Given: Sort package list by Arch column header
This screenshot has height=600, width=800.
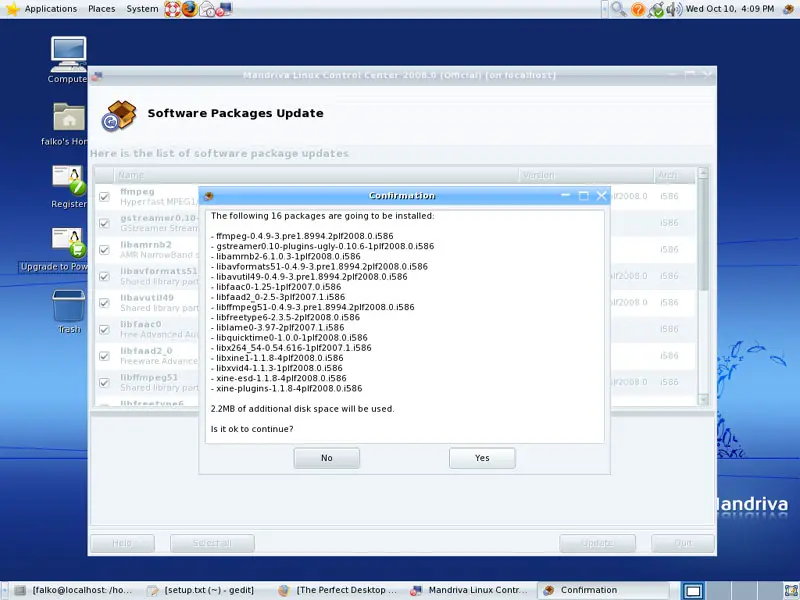Looking at the screenshot, I should pyautogui.click(x=674, y=176).
